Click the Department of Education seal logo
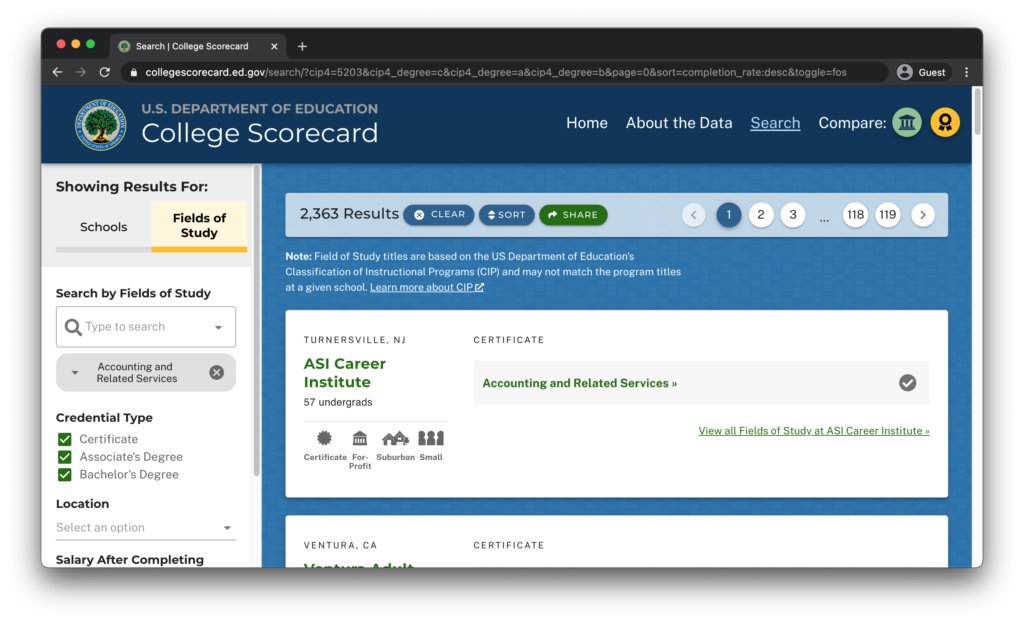Screen dimensions: 1024x622 [101, 125]
